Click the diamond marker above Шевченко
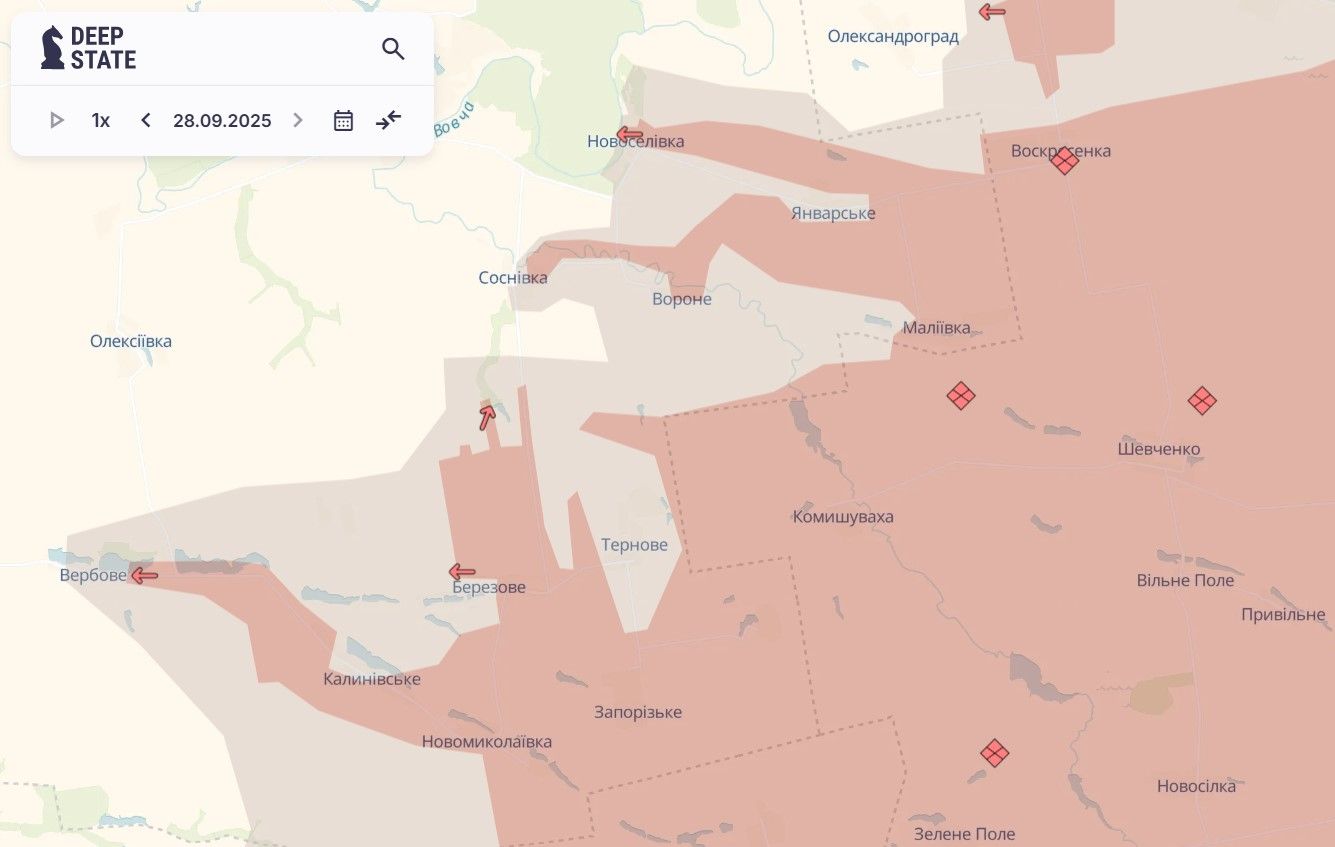1335x847 pixels. click(1202, 401)
